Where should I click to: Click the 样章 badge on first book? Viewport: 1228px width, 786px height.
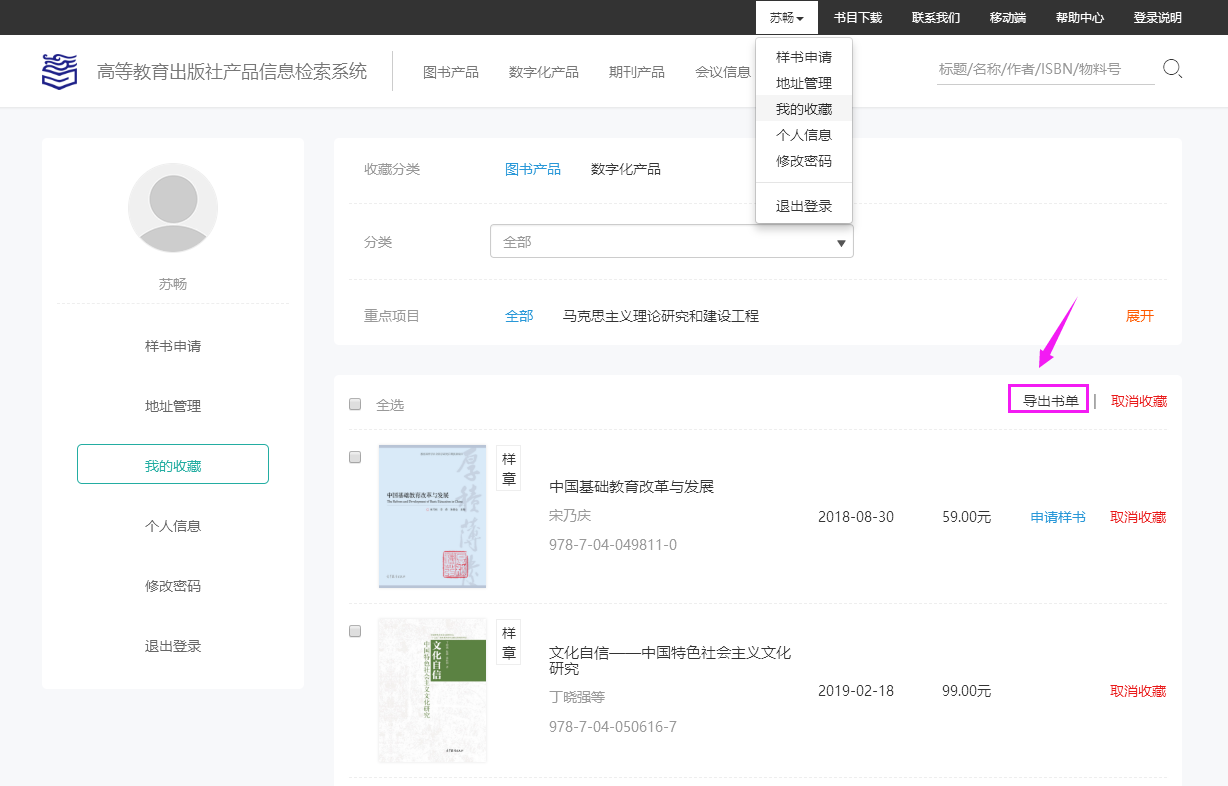click(509, 469)
